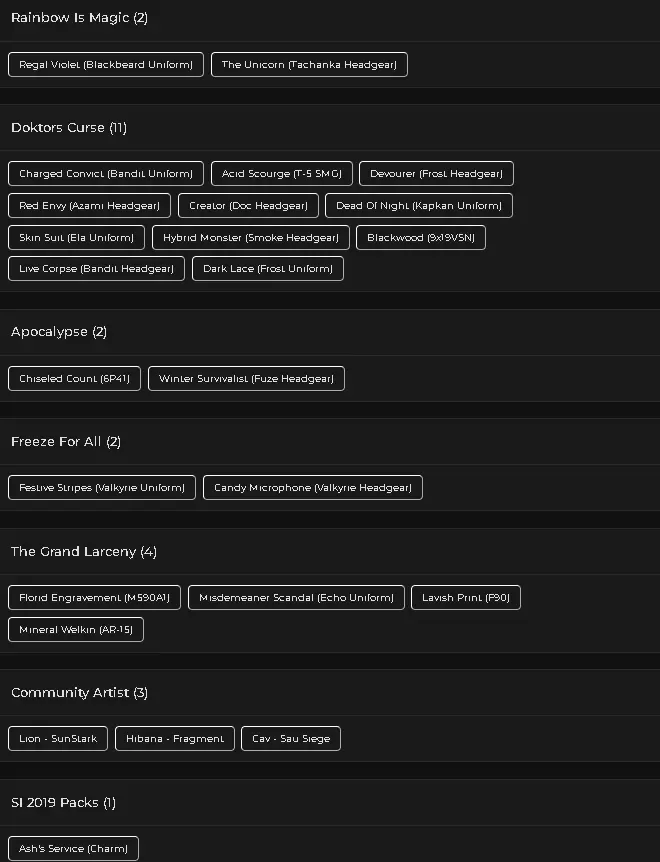Viewport: 660px width, 862px height.
Task: Select The Unicorn (Tachanka Headgear) tag
Action: pos(309,65)
